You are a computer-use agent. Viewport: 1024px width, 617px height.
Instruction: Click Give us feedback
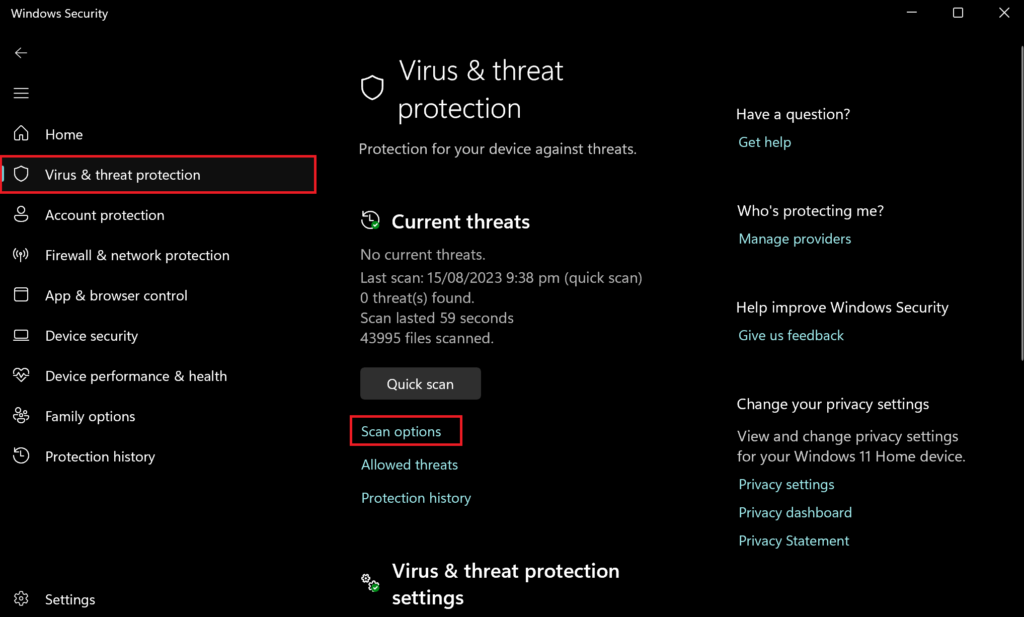[790, 334]
